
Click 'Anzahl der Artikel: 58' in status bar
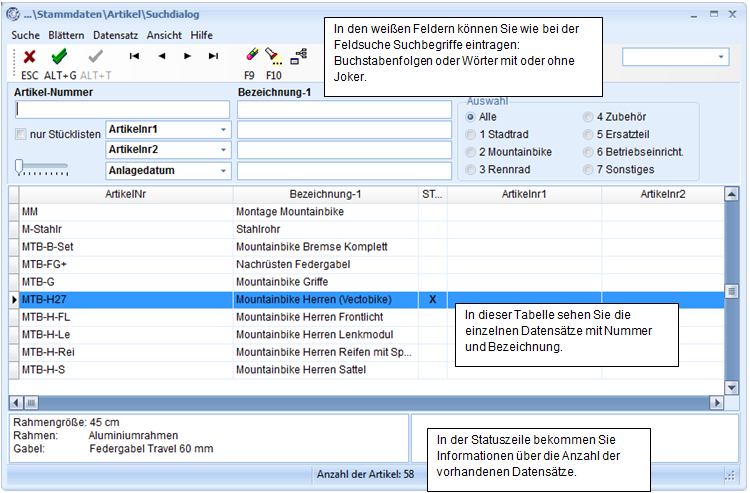point(365,474)
